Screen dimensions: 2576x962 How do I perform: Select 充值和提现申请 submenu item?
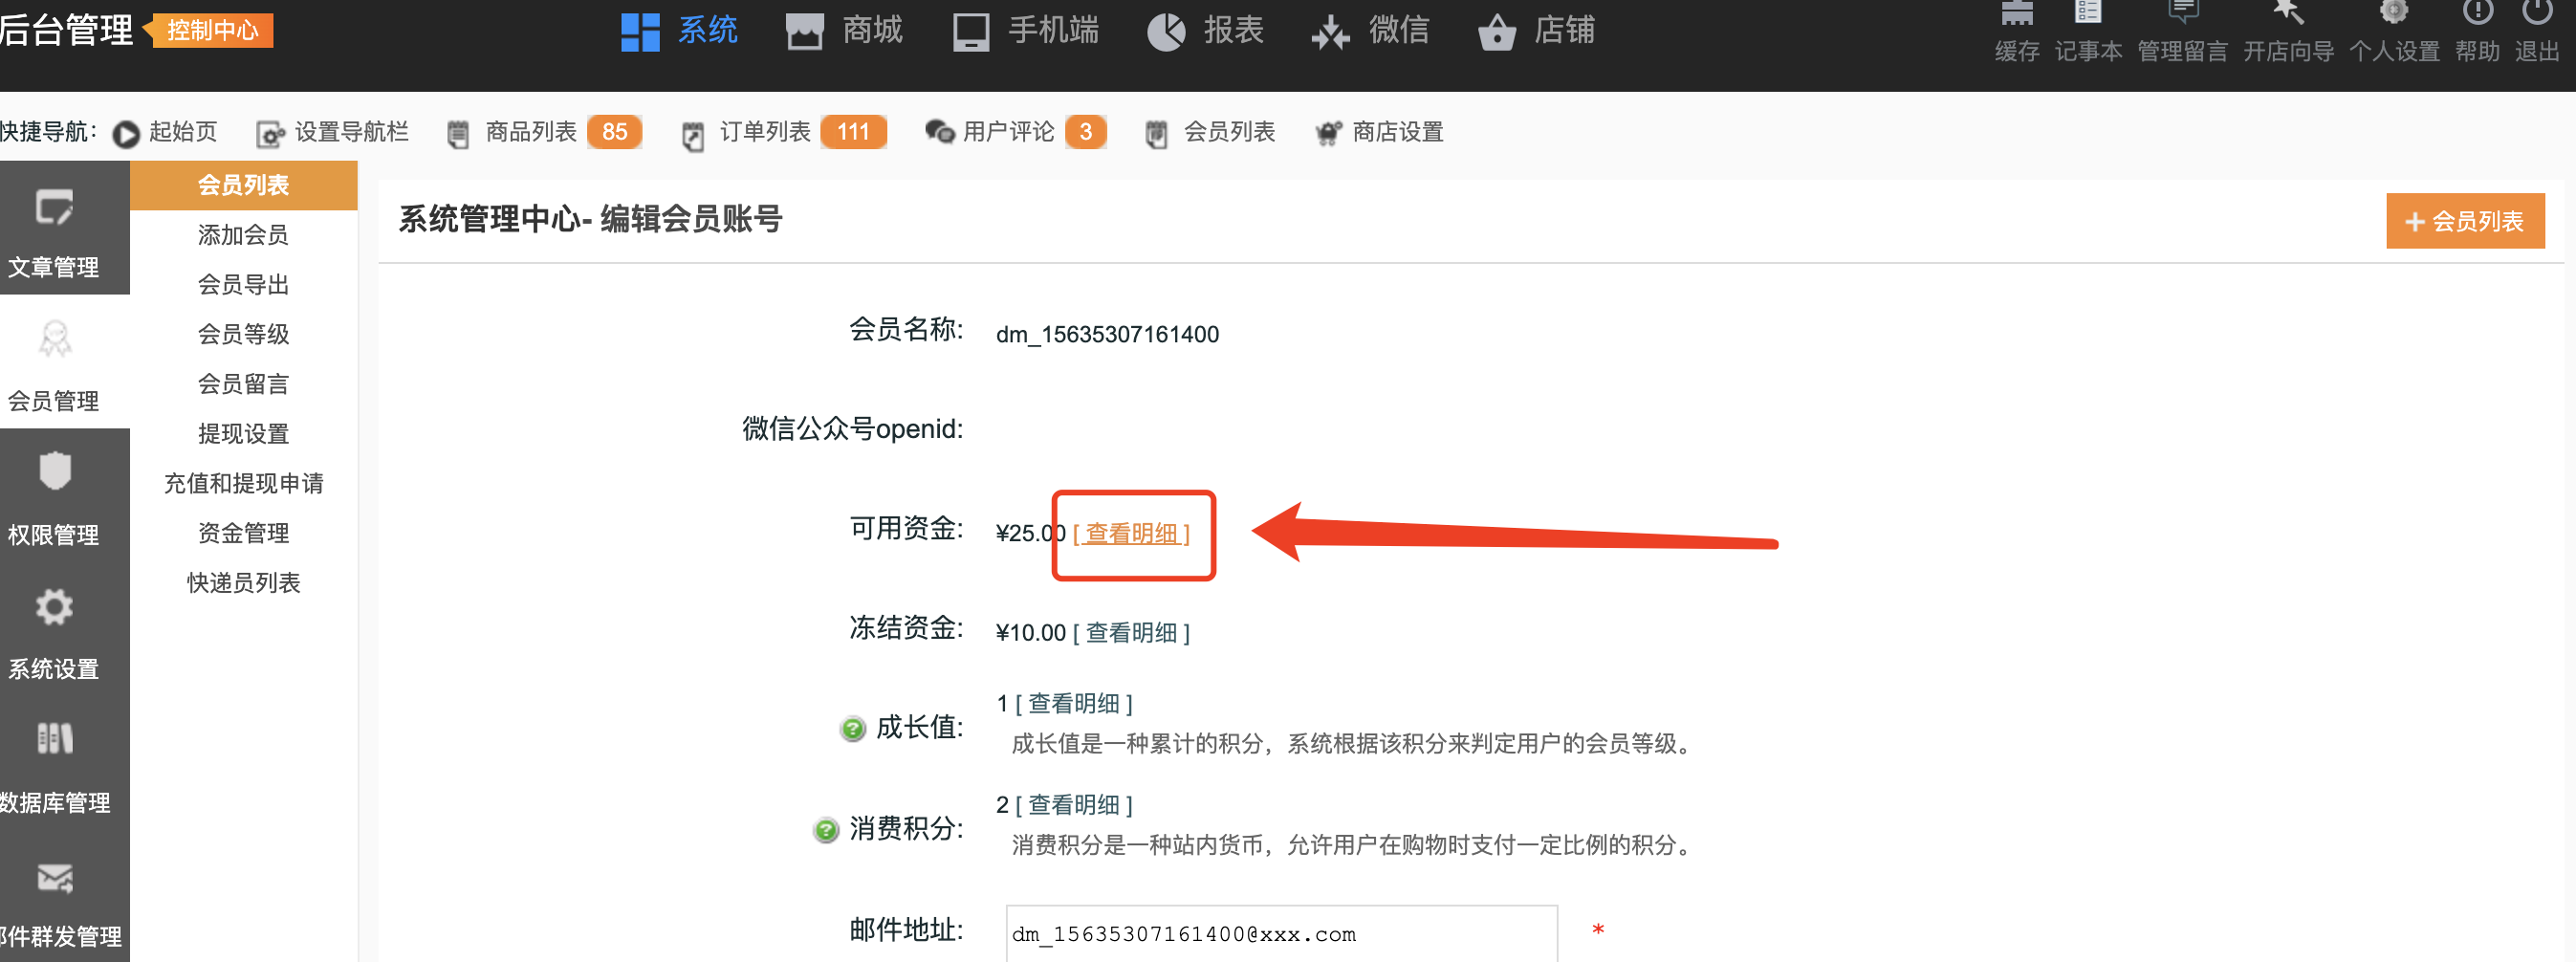pyautogui.click(x=243, y=484)
